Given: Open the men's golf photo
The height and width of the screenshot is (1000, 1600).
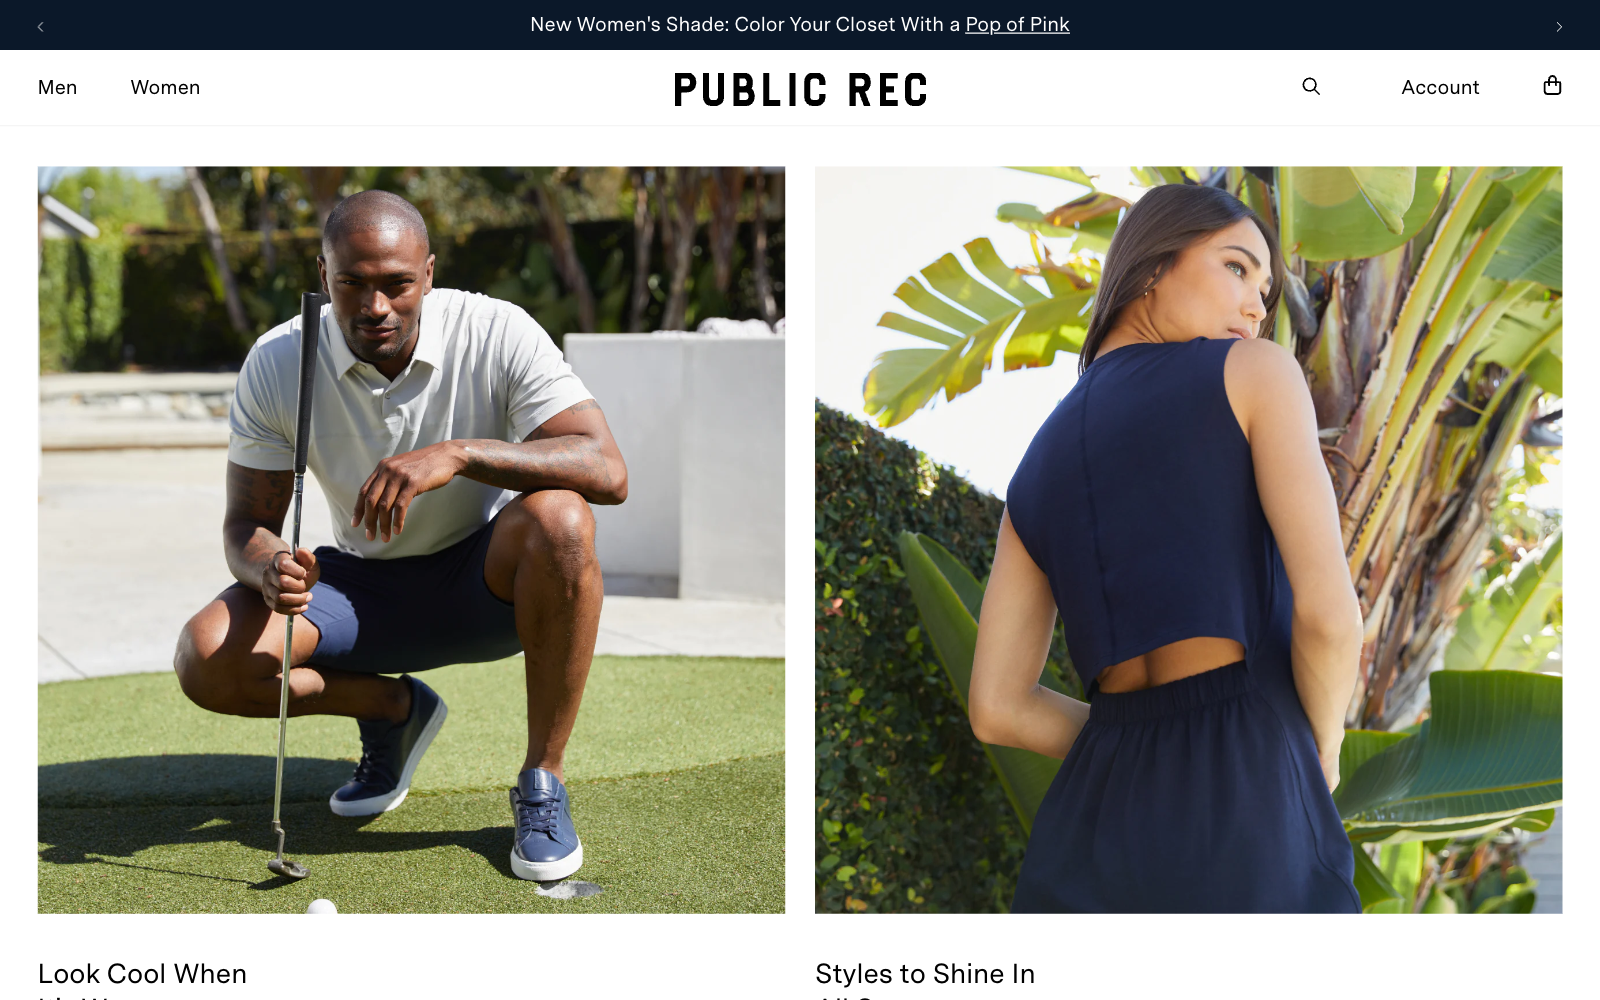Looking at the screenshot, I should [x=411, y=540].
